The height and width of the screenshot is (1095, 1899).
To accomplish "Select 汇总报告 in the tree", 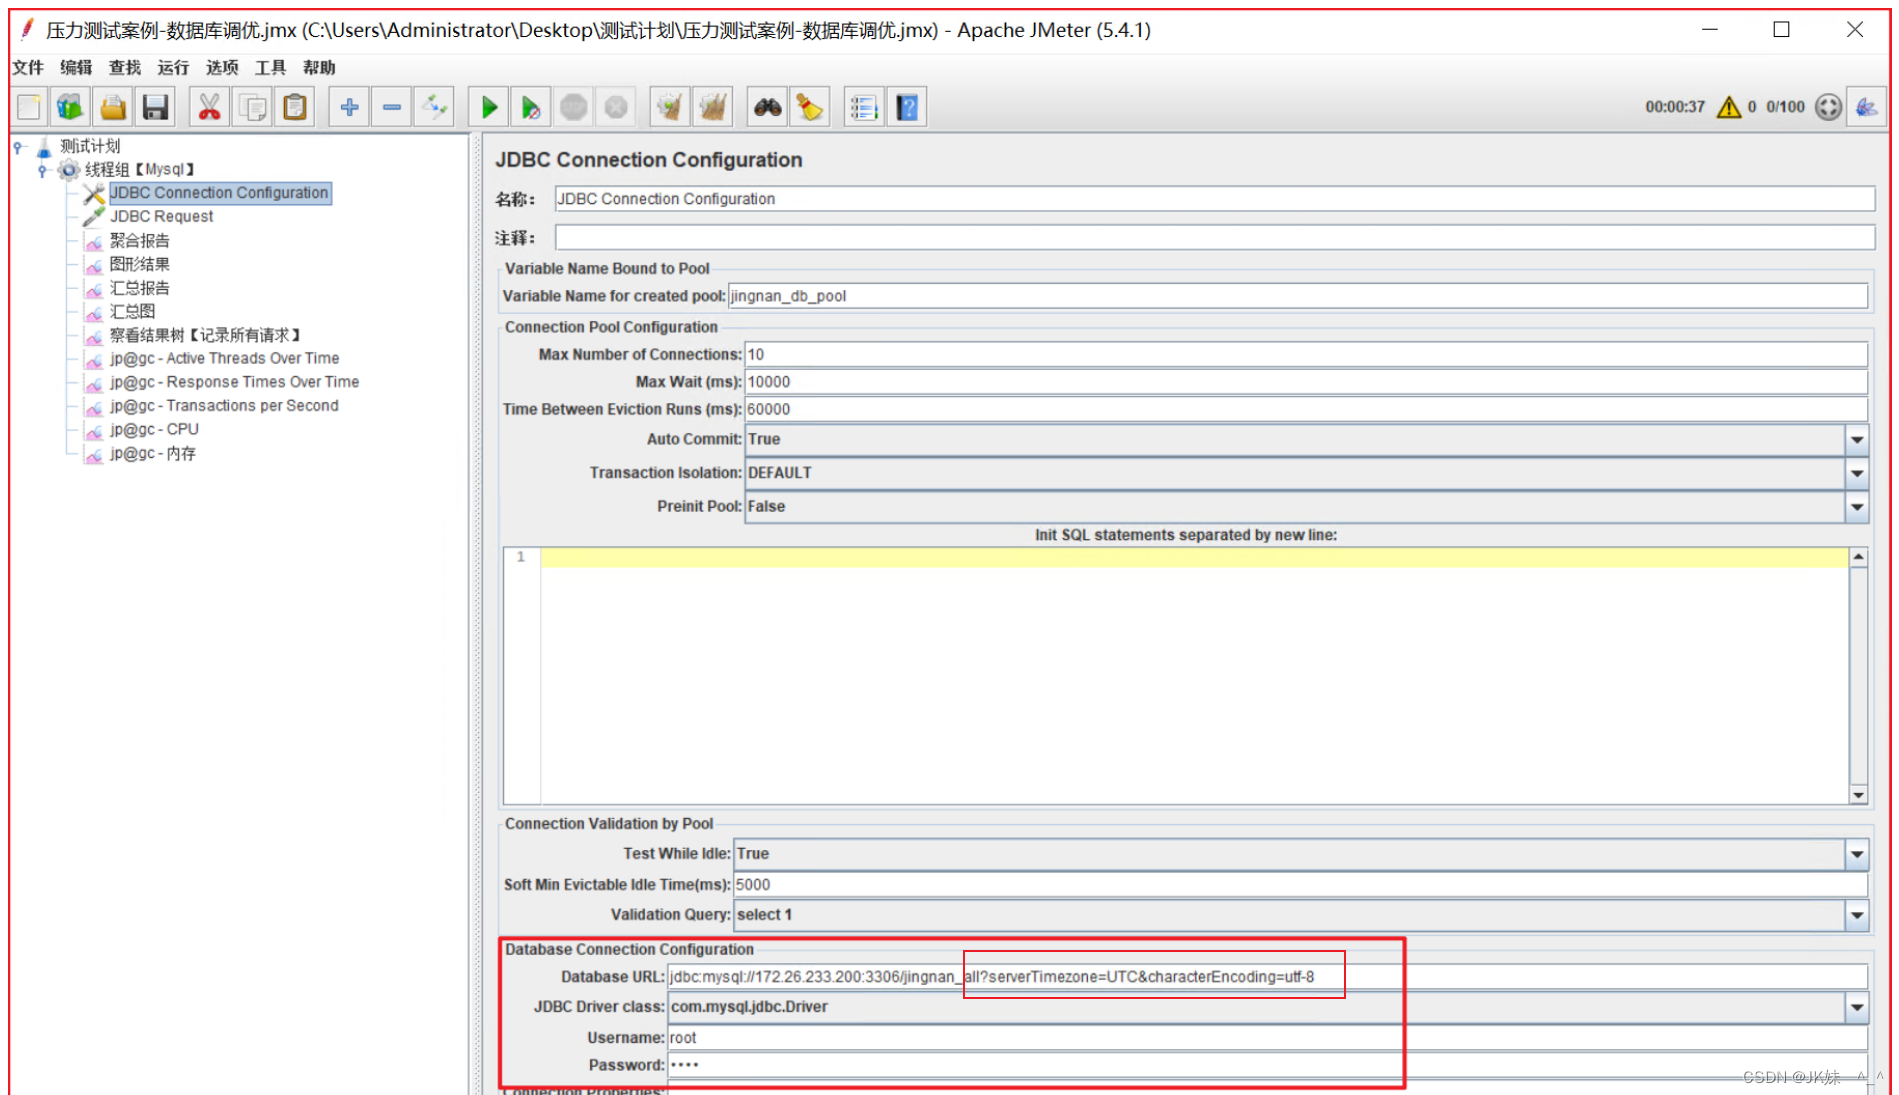I will [x=140, y=288].
